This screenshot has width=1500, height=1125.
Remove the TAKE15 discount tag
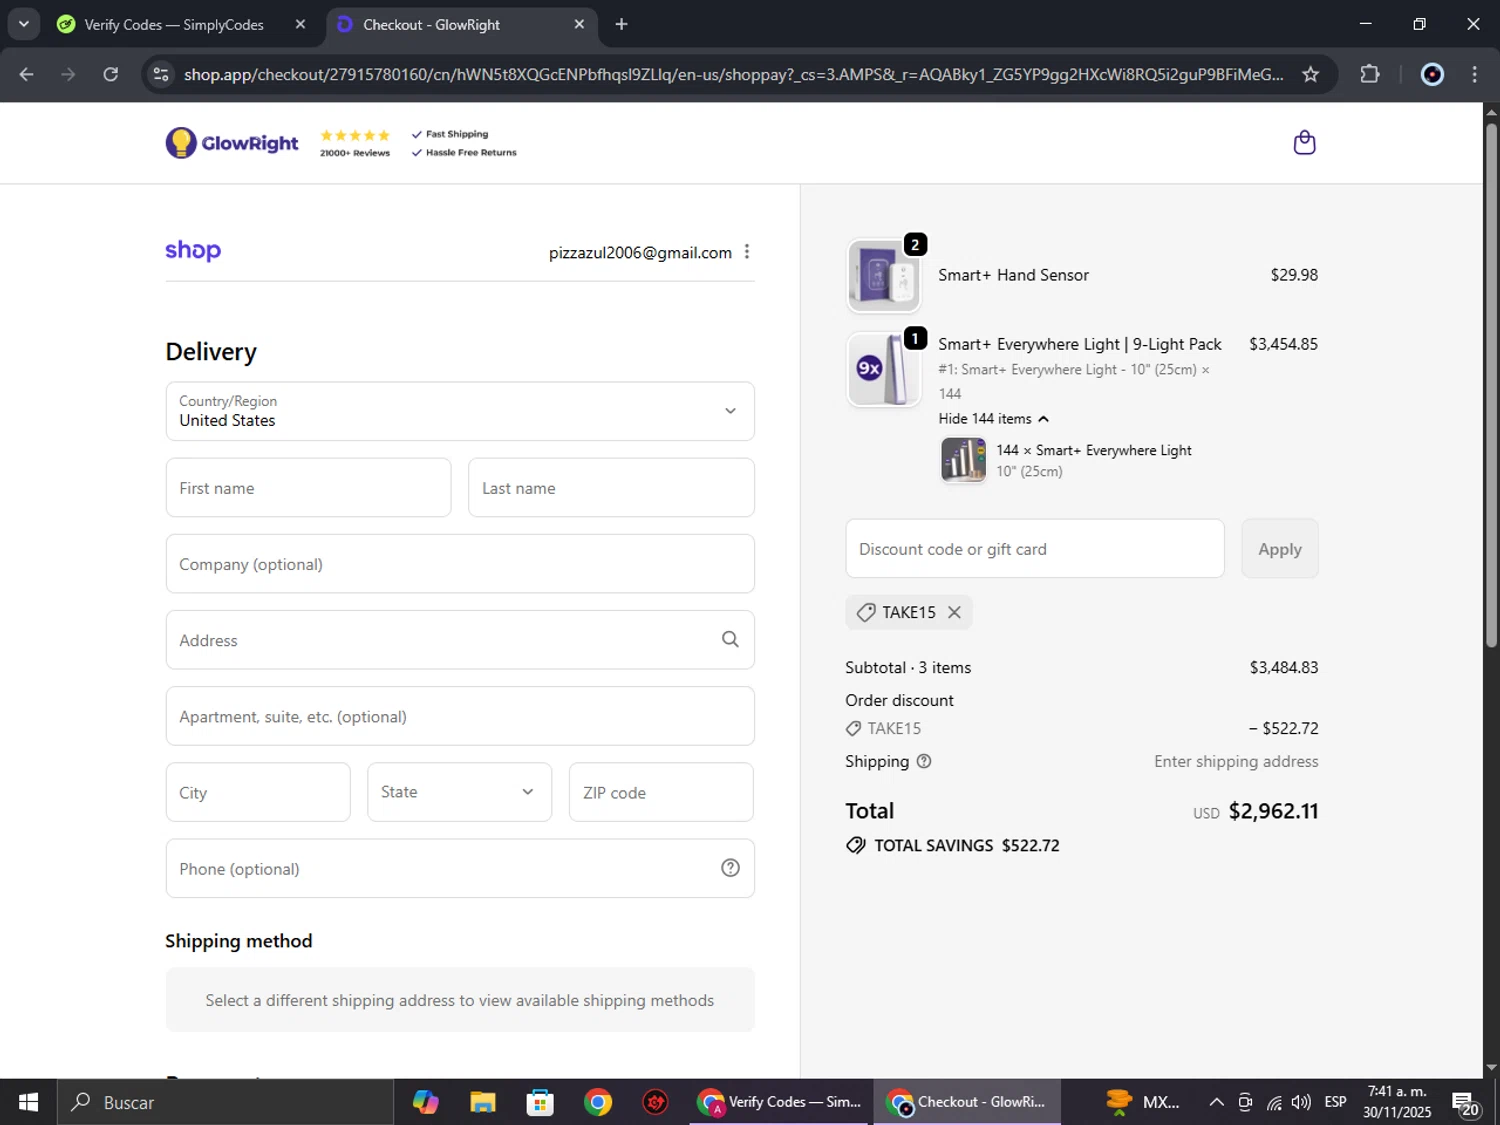954,612
